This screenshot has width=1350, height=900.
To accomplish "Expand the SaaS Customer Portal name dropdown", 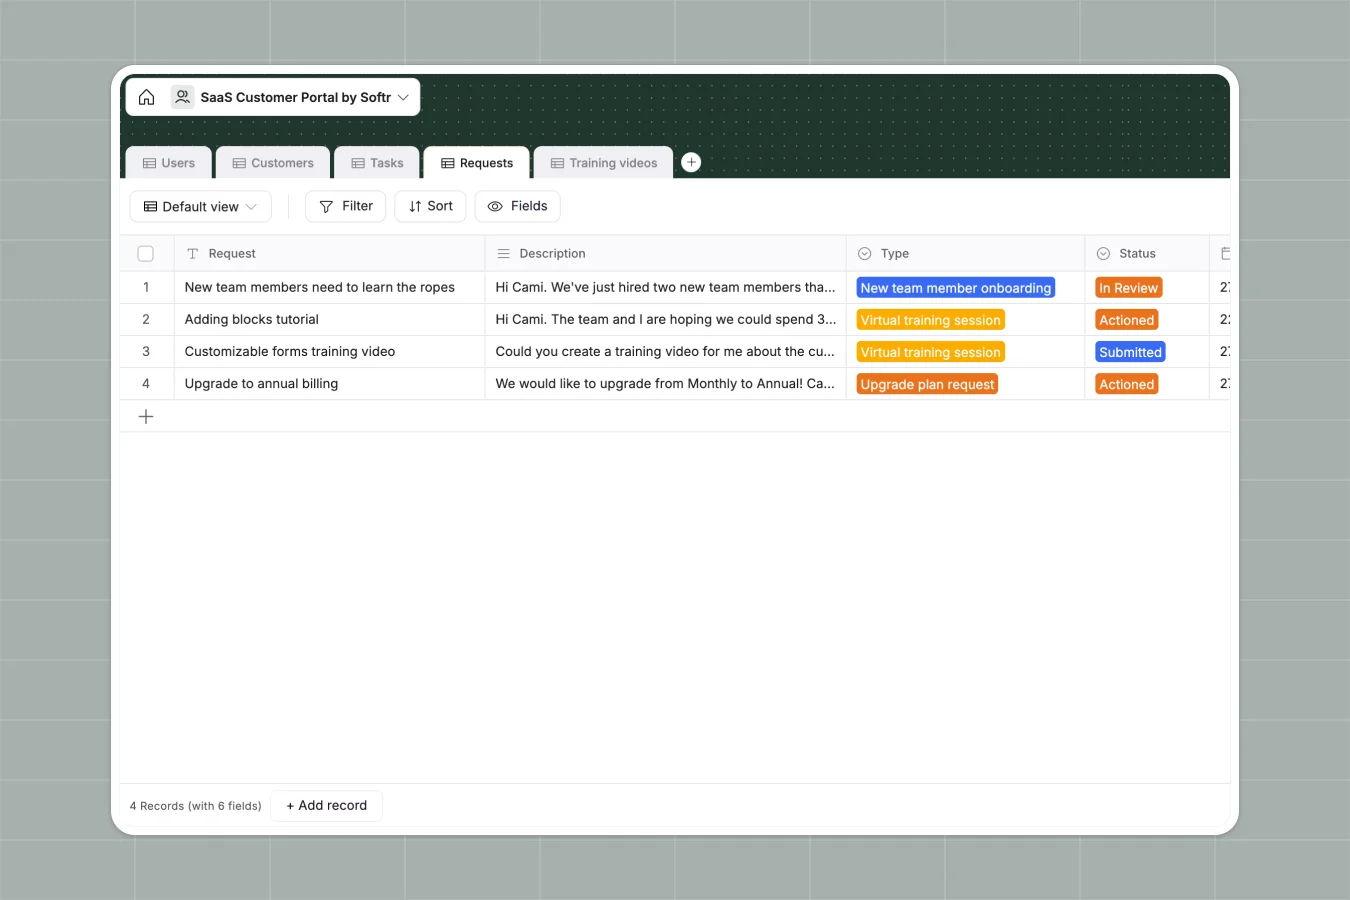I will [403, 96].
